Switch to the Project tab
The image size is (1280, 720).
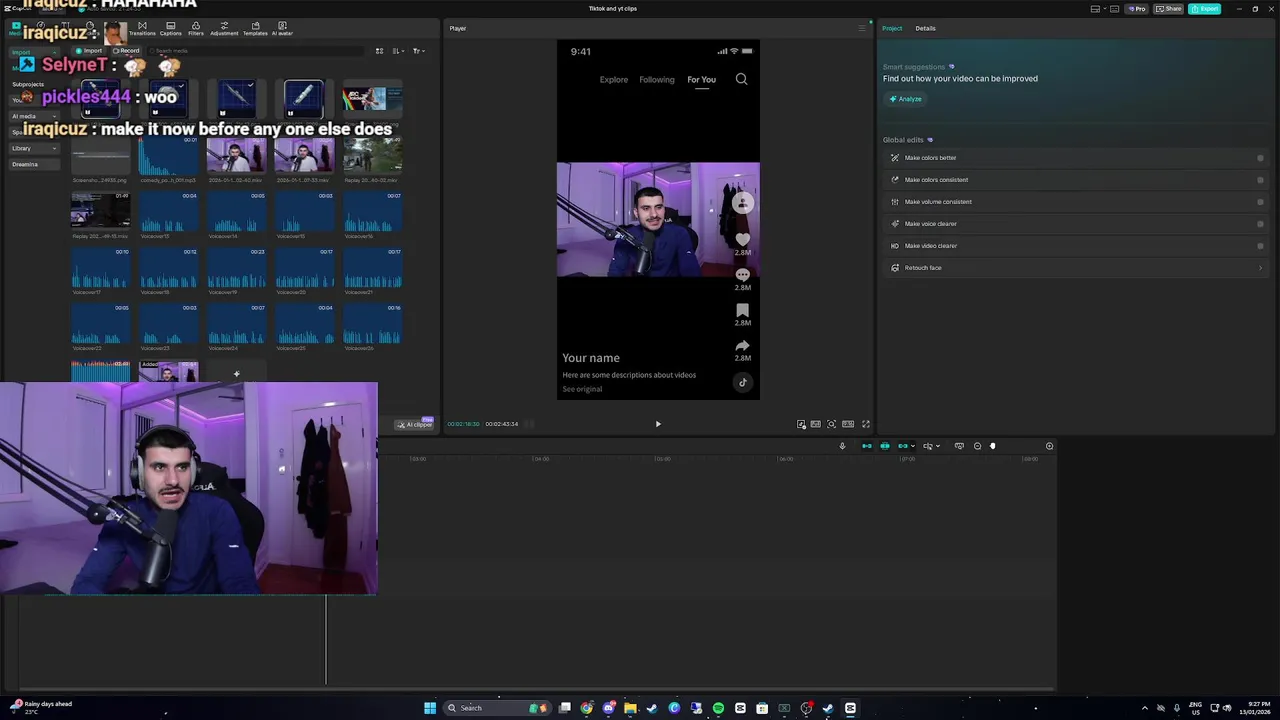tap(892, 28)
